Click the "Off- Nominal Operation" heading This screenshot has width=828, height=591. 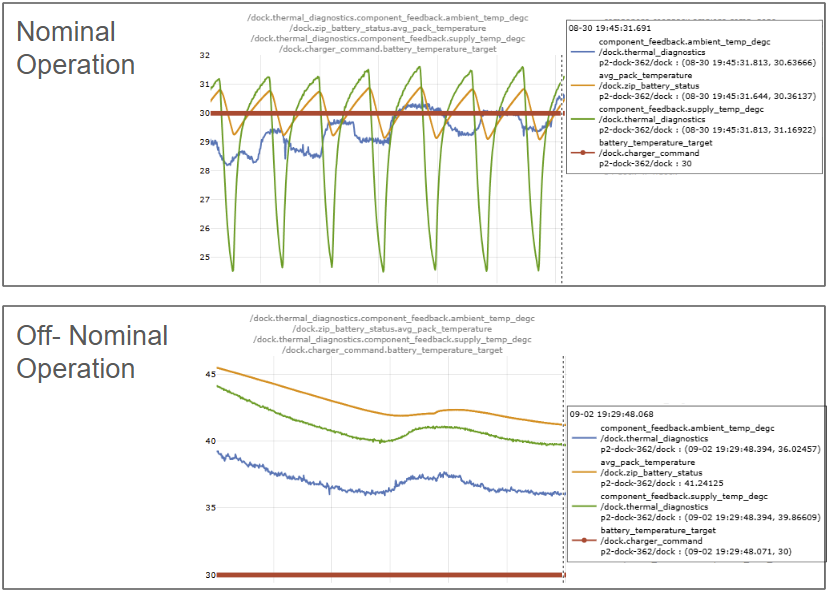coord(92,352)
